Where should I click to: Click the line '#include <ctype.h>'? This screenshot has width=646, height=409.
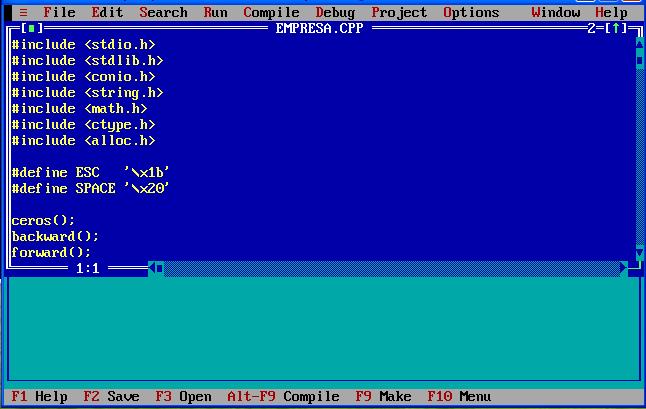[84, 125]
